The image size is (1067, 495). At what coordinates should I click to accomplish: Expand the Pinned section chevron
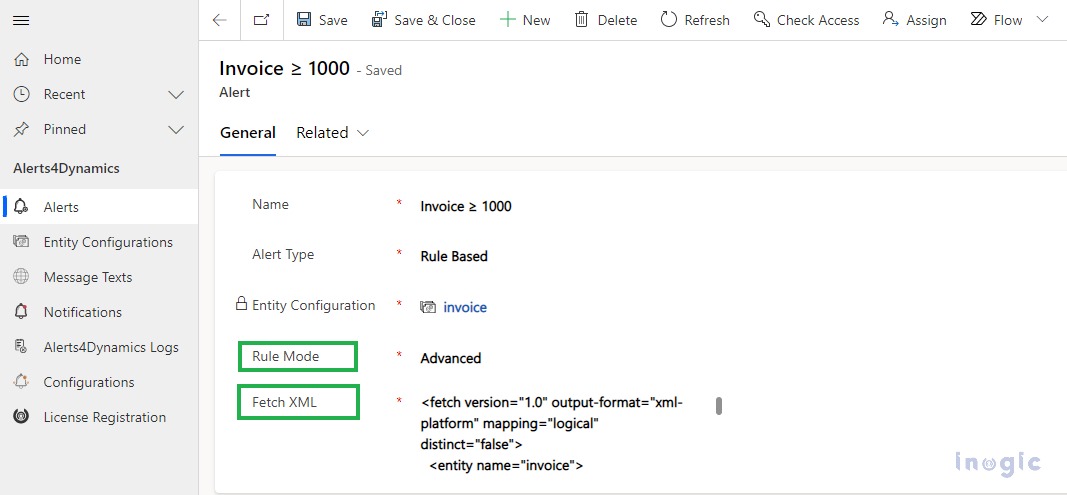click(x=176, y=129)
